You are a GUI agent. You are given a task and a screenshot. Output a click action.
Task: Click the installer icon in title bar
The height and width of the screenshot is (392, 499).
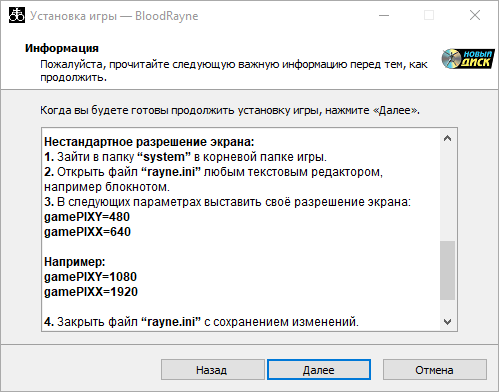point(17,15)
